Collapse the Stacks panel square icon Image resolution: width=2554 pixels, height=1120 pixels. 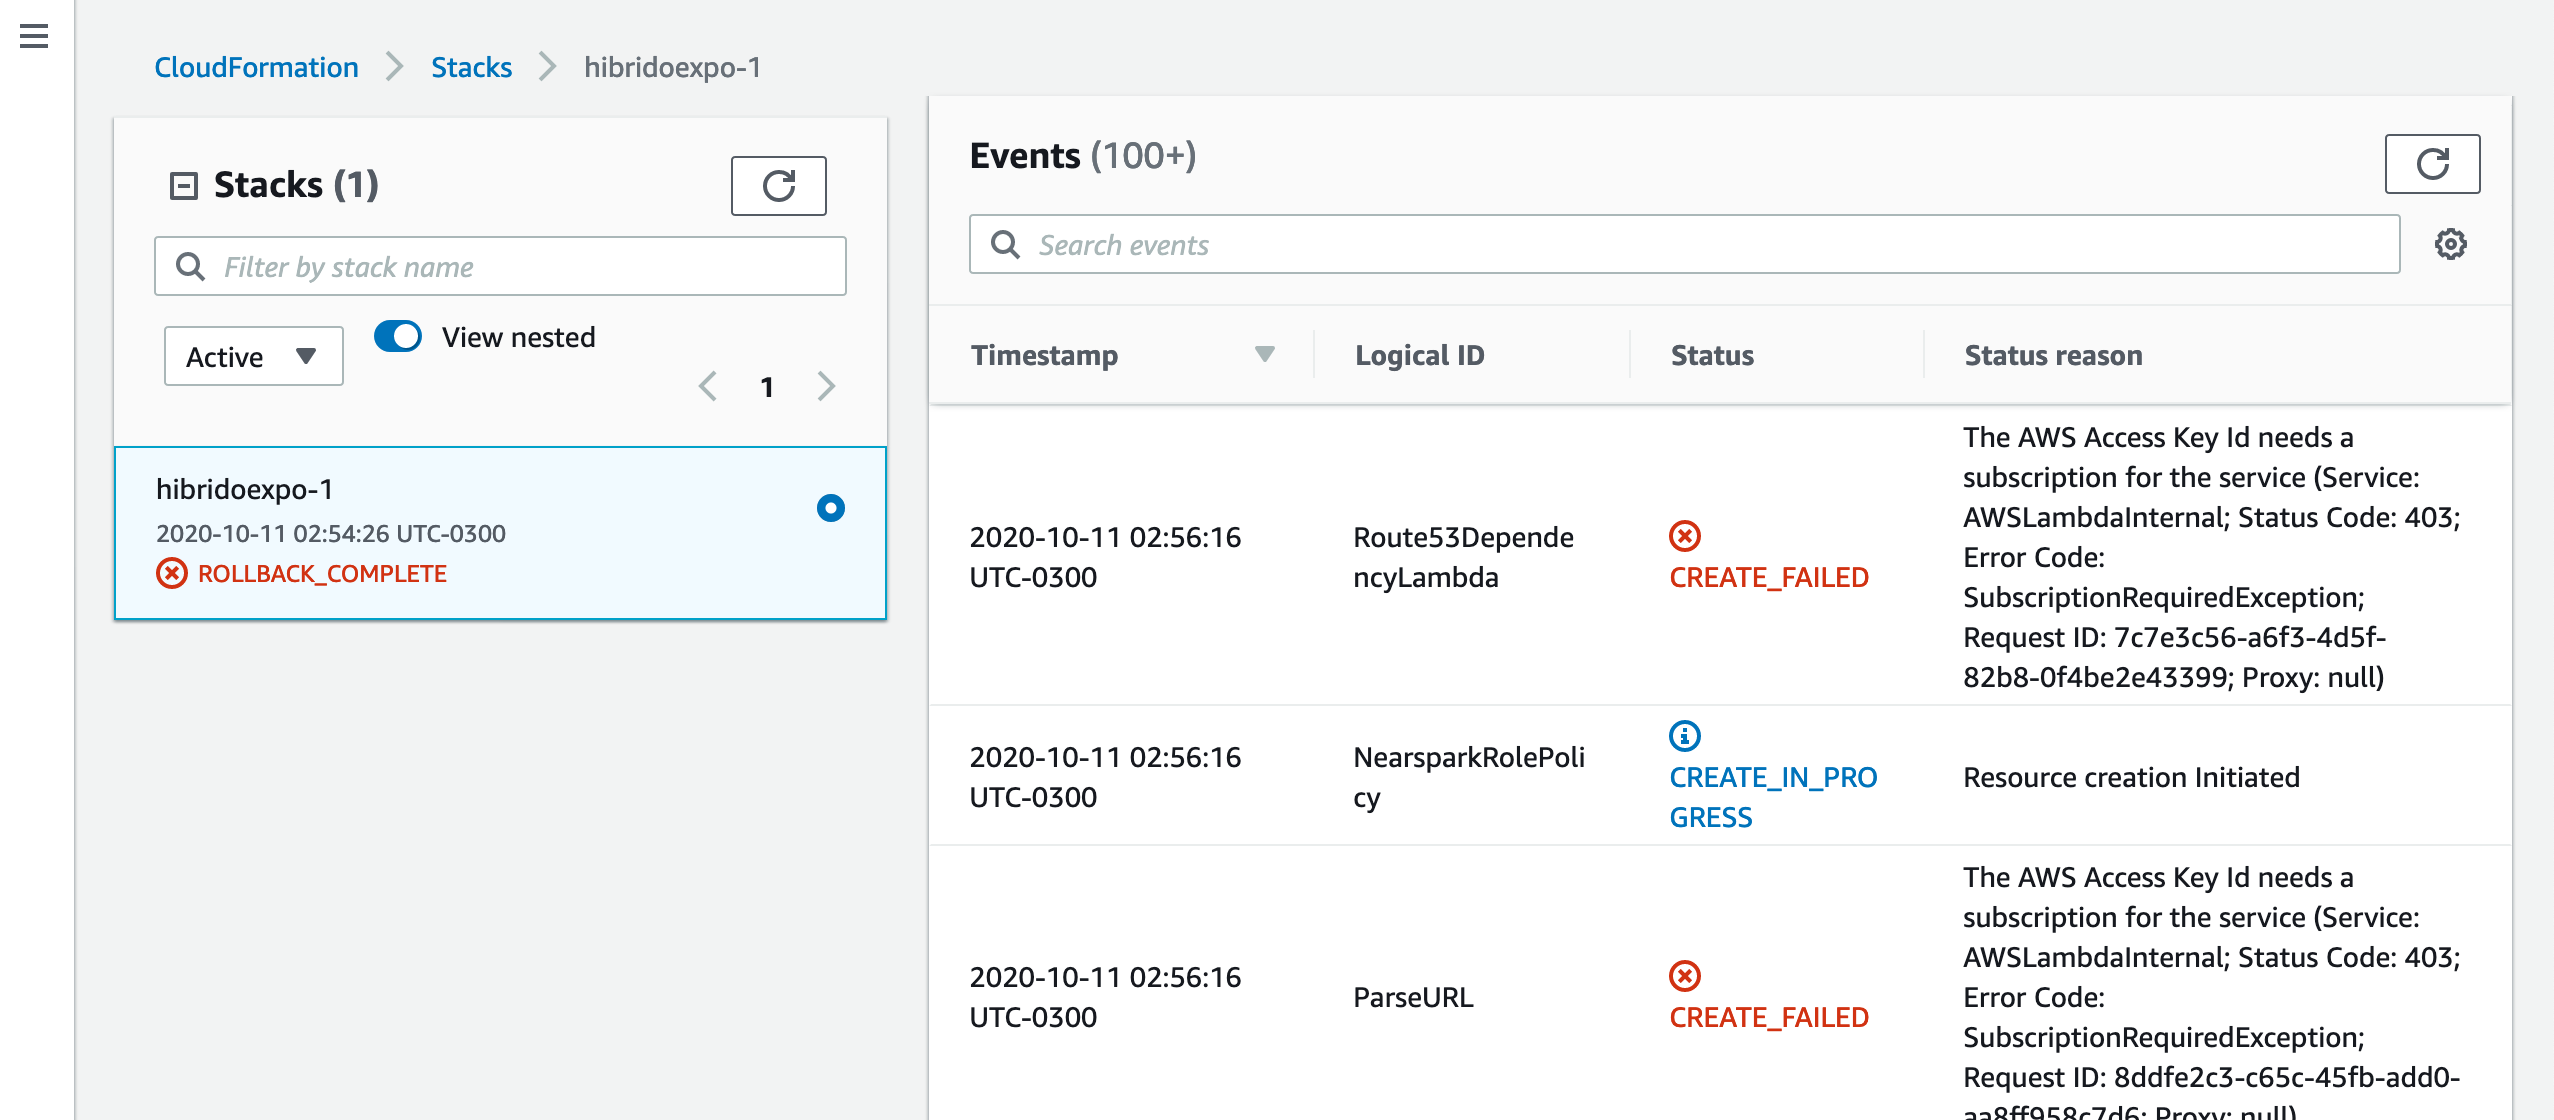pos(184,186)
